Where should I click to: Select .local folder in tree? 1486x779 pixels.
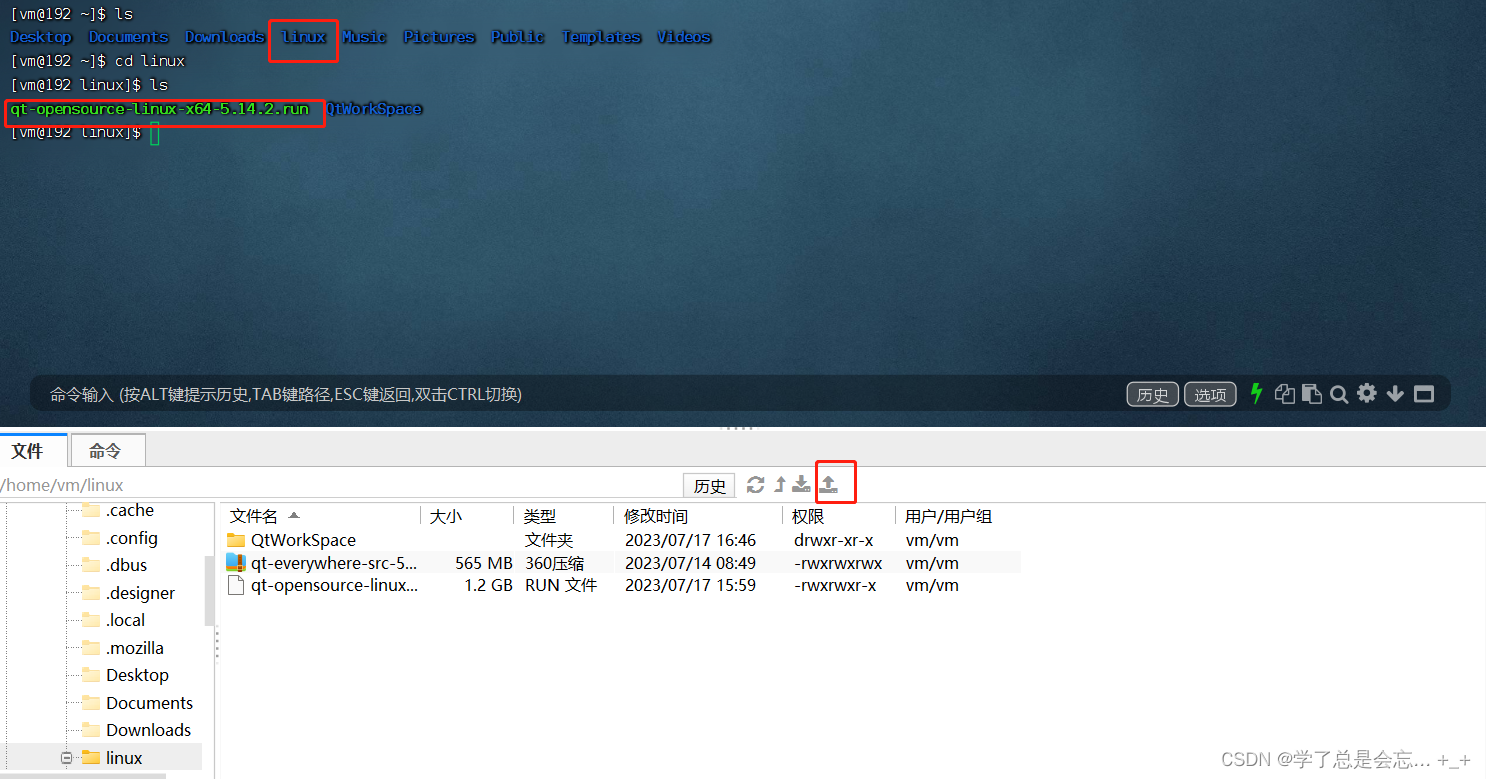pos(125,620)
